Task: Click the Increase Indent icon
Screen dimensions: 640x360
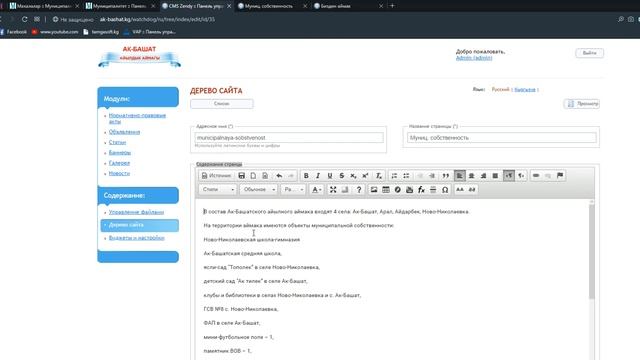Action: [x=432, y=176]
